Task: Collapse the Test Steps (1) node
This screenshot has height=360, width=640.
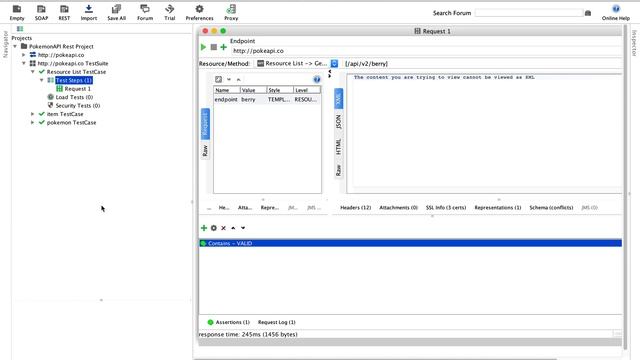Action: click(x=42, y=80)
